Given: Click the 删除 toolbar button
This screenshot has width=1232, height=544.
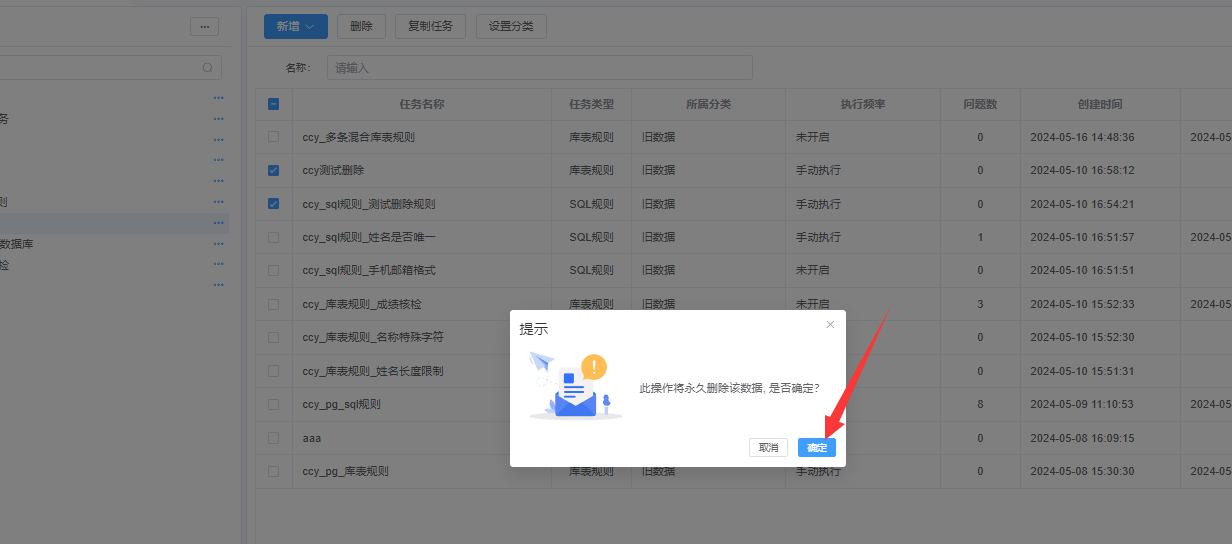Looking at the screenshot, I should 361,26.
